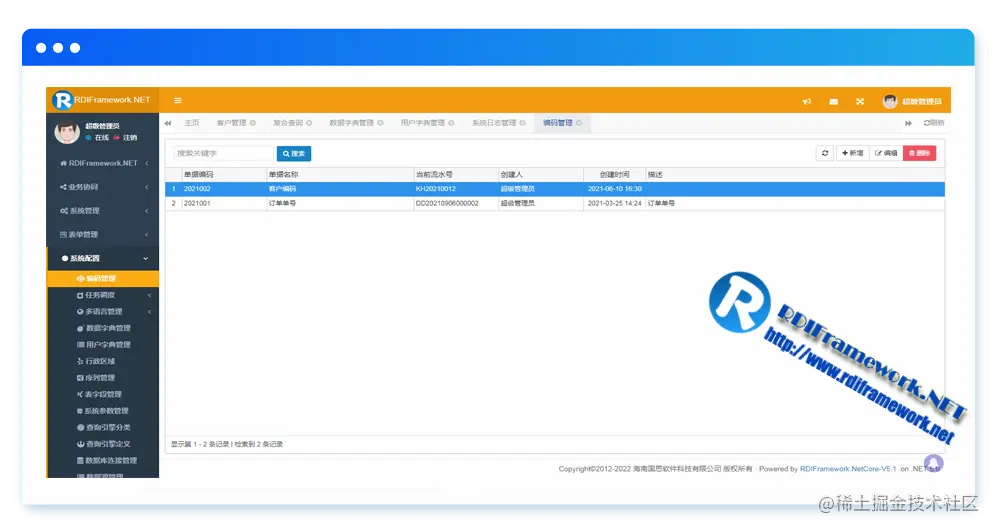Sort by the 当前流水号 column header
Image resolution: width=996 pixels, height=531 pixels.
point(455,175)
